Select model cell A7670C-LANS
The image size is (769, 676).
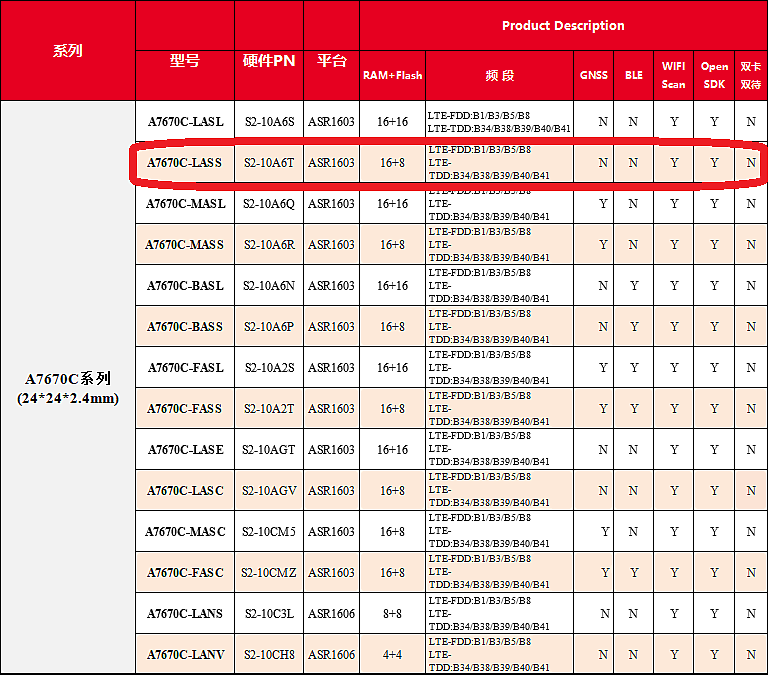coord(185,613)
